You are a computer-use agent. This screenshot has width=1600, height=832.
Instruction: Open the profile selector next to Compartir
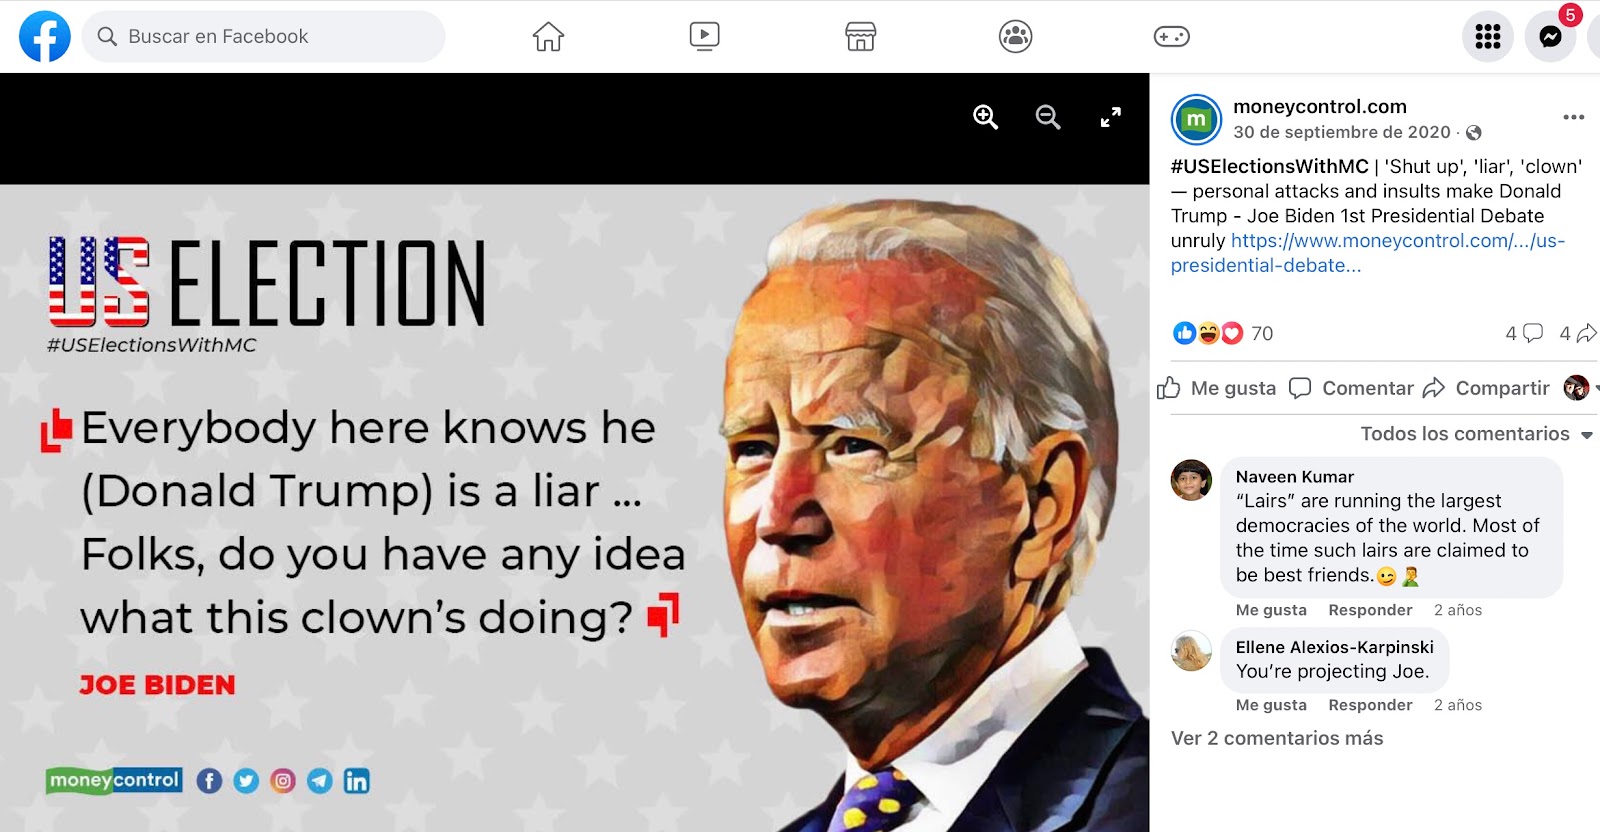coord(1580,388)
